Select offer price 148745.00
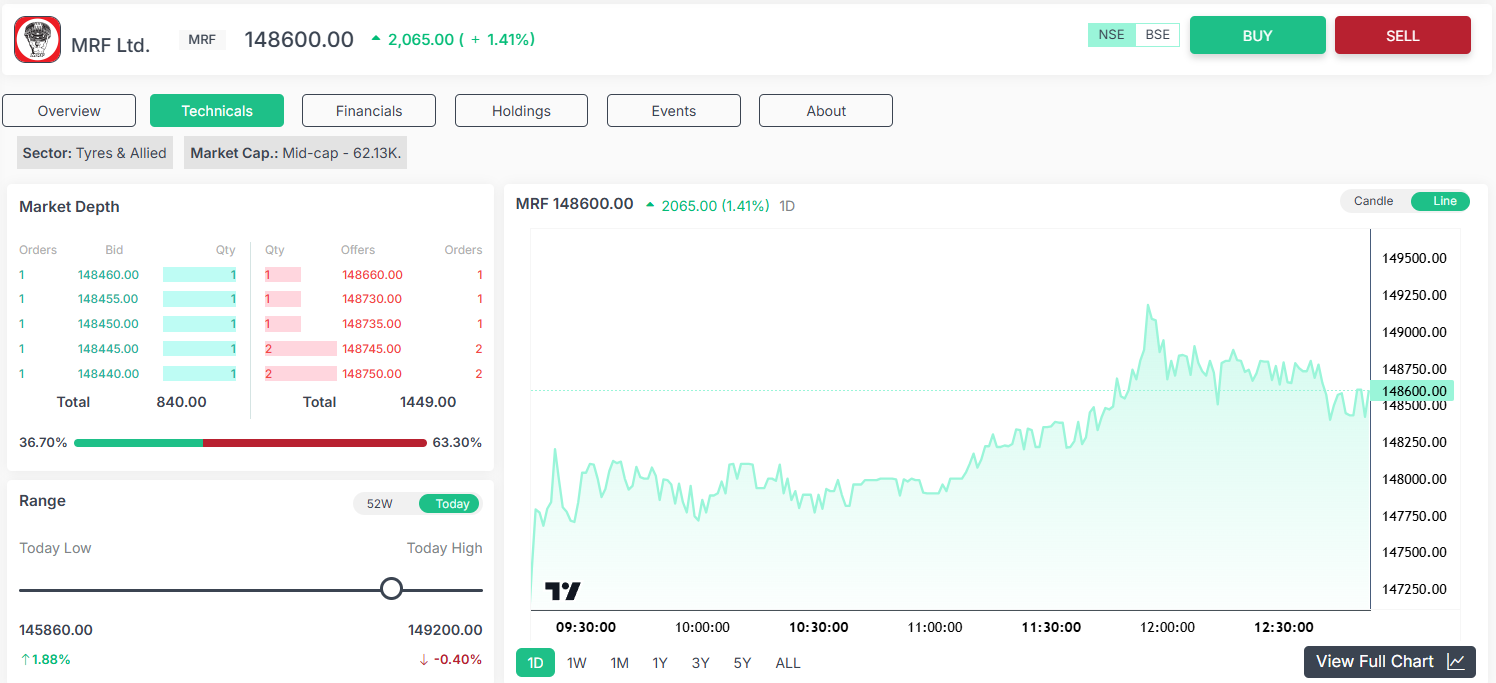 tap(372, 349)
